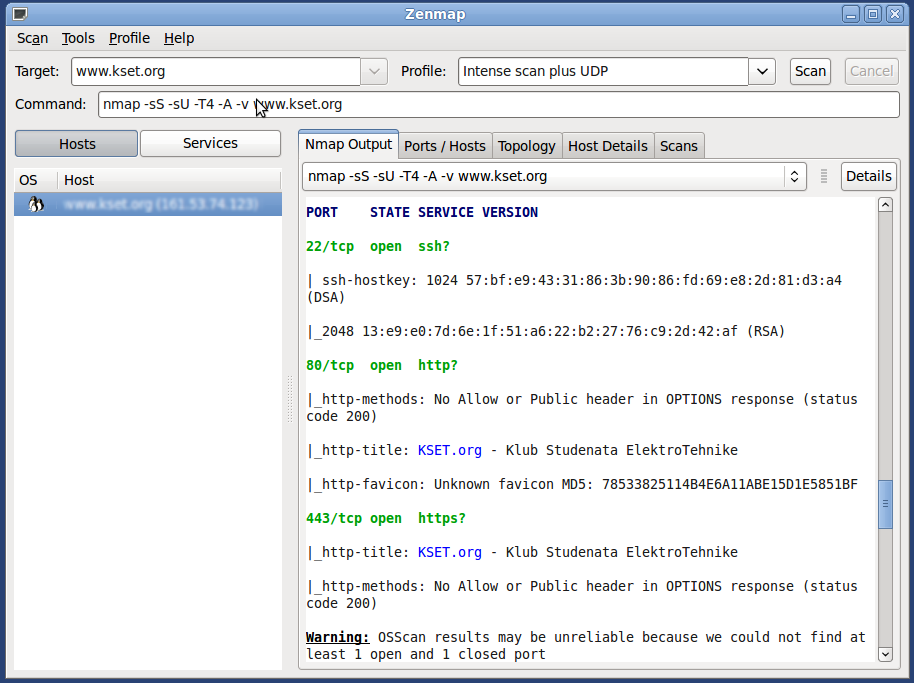Click the 'ssh-hostkey' DSA fingerprint line

[574, 289]
